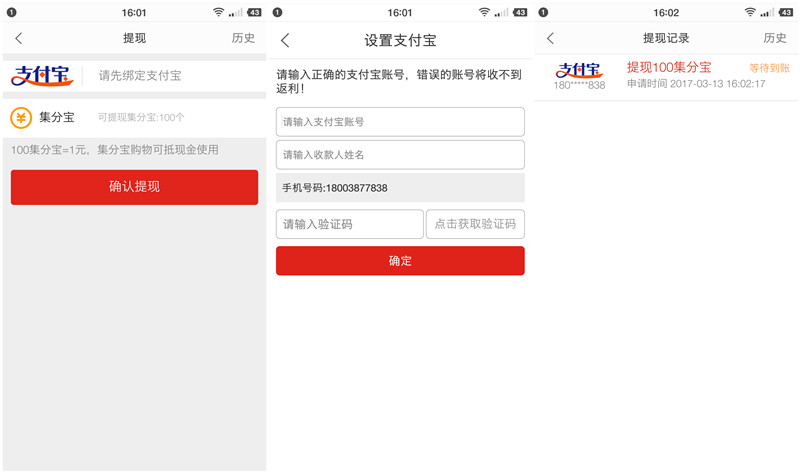Tap battery icon on 设置支付宝 status bar
800x473 pixels.
(x=520, y=12)
